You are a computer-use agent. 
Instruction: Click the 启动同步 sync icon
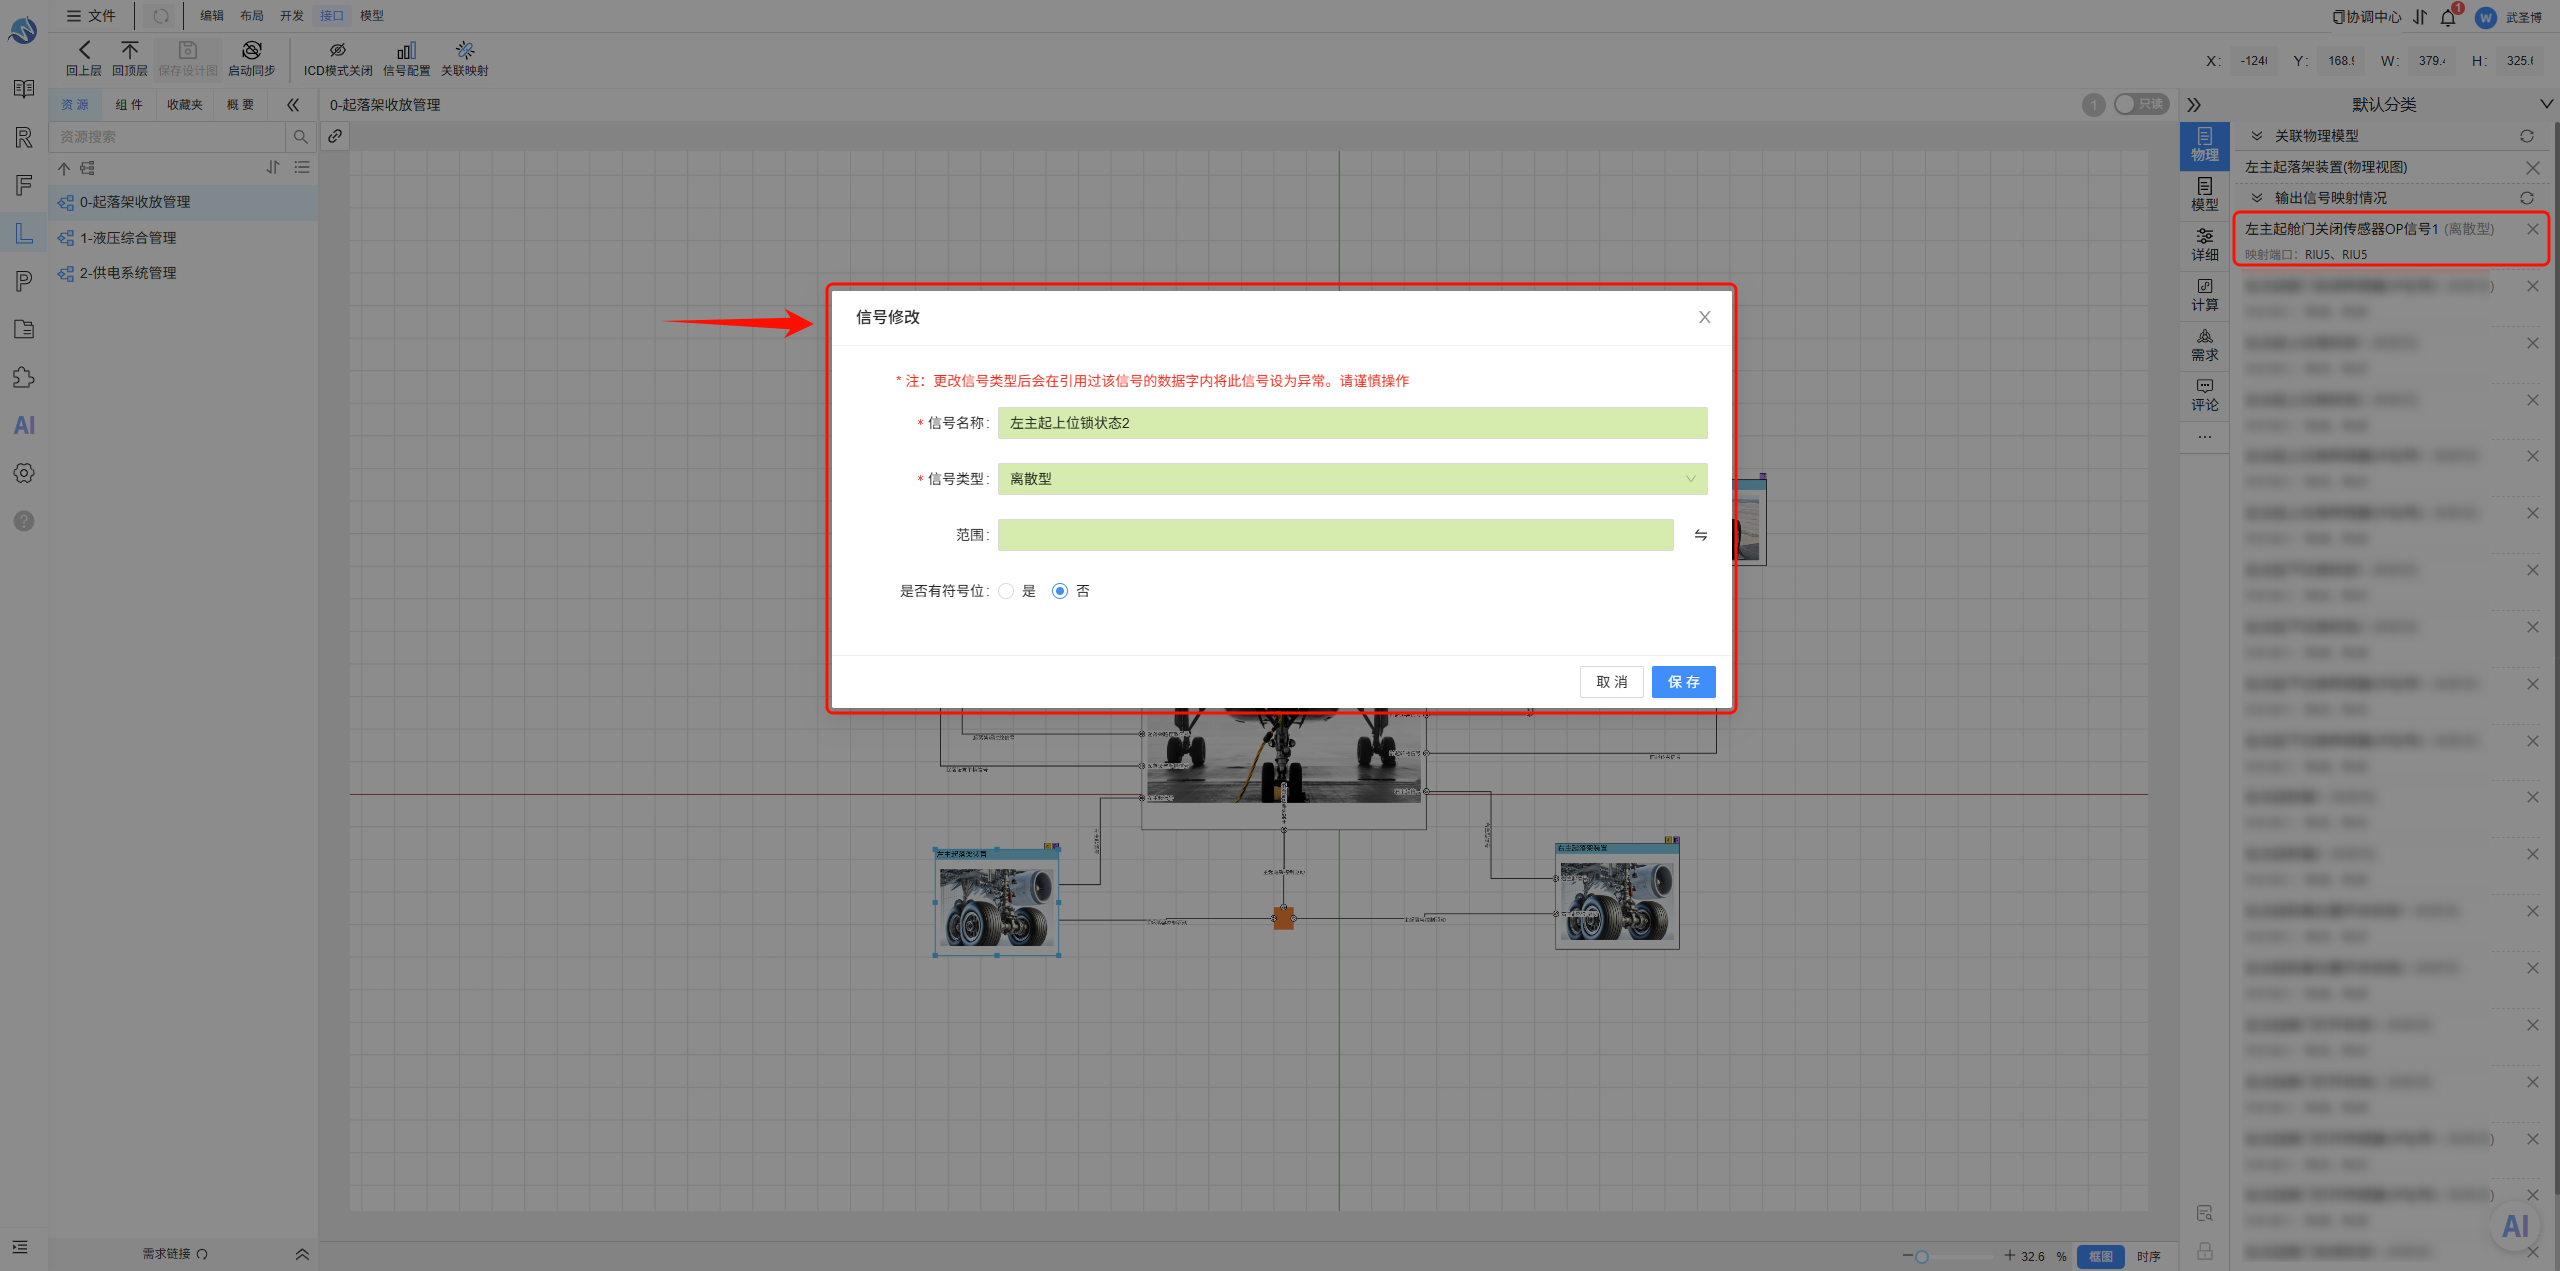pyautogui.click(x=251, y=50)
